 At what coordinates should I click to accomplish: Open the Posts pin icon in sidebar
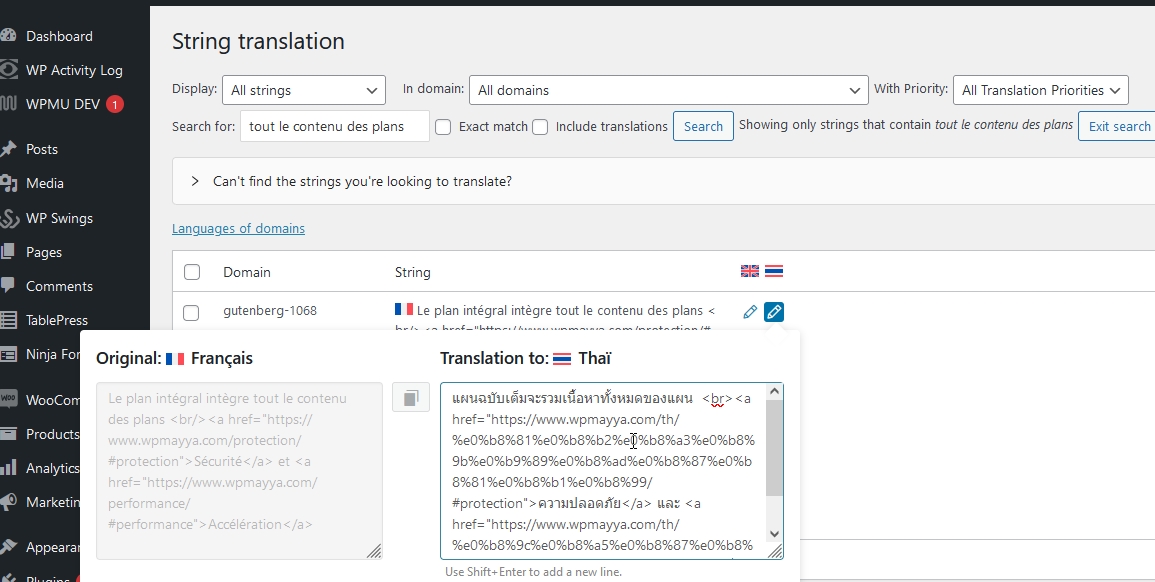click(8, 149)
